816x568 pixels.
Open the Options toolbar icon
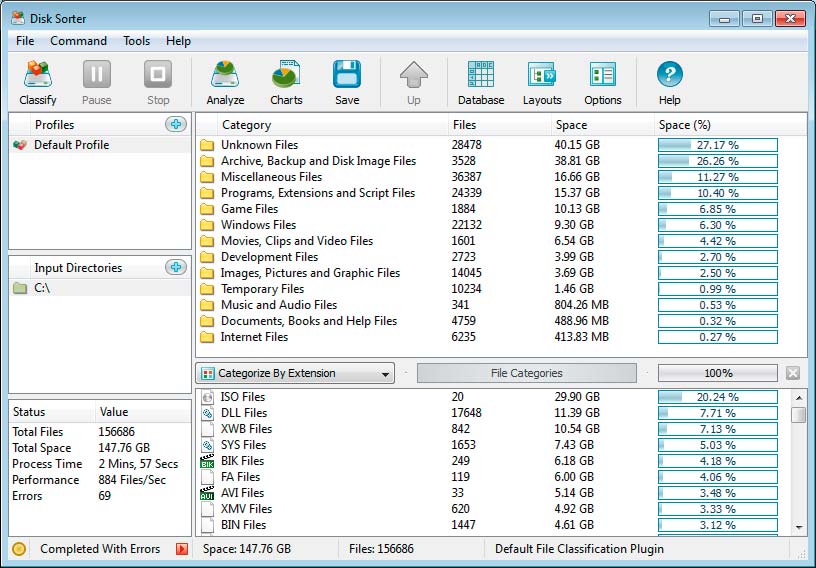[603, 74]
